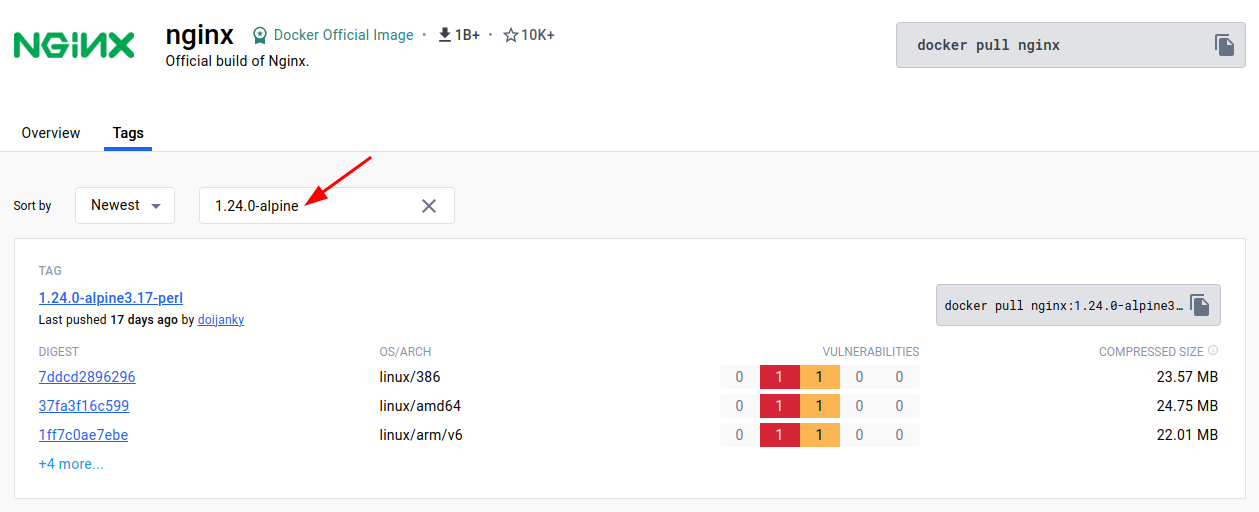The width and height of the screenshot is (1259, 512).
Task: Click the orange vulnerability count for linux/386
Action: pyautogui.click(x=820, y=377)
